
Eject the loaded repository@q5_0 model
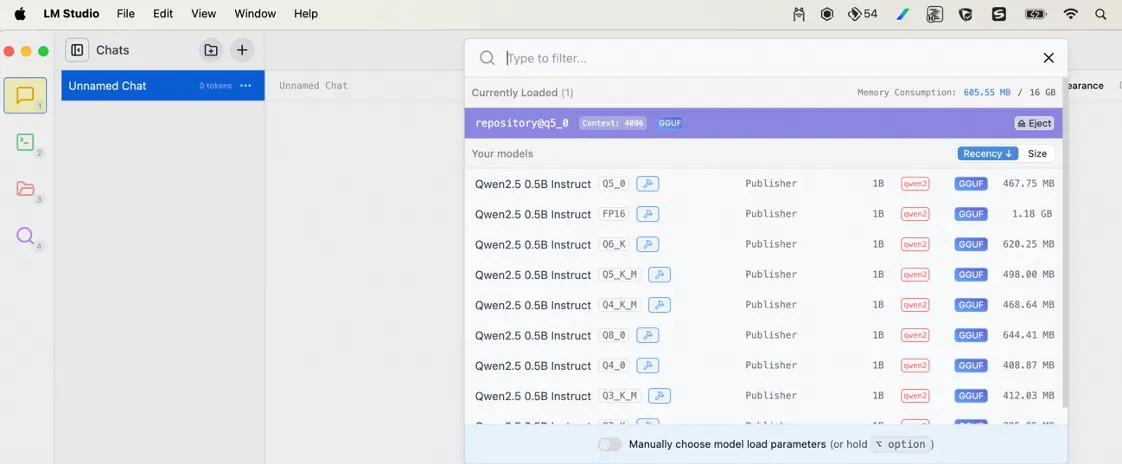point(1034,123)
